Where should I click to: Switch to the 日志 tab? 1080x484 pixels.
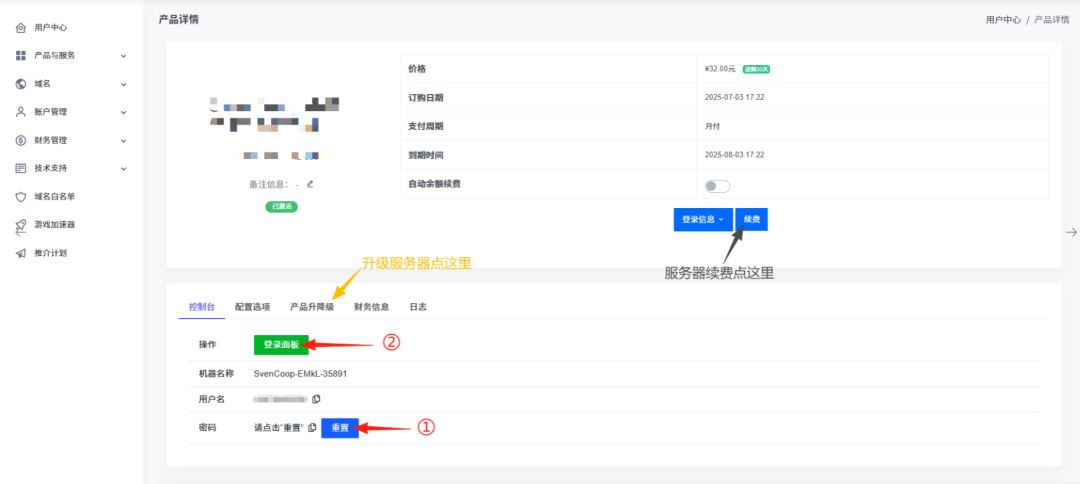[x=418, y=307]
